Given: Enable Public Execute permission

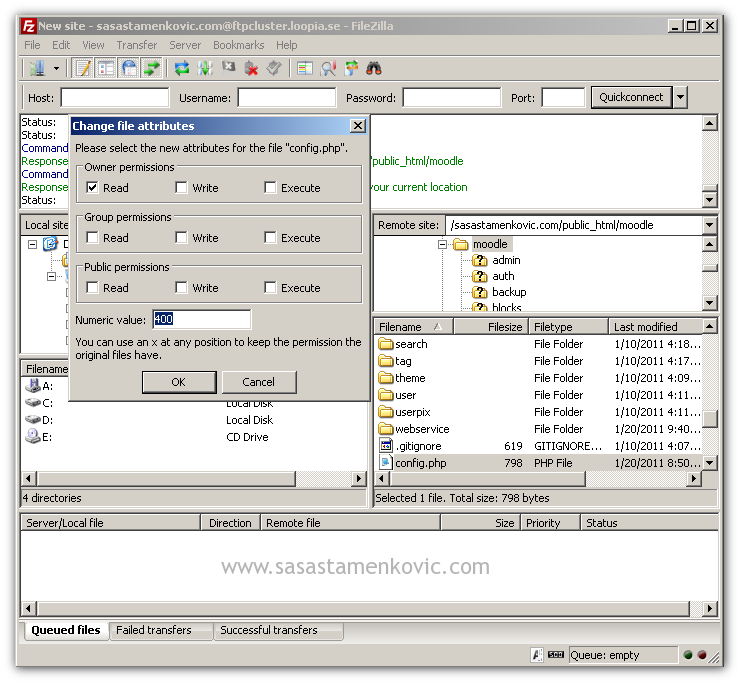Looking at the screenshot, I should click(270, 287).
